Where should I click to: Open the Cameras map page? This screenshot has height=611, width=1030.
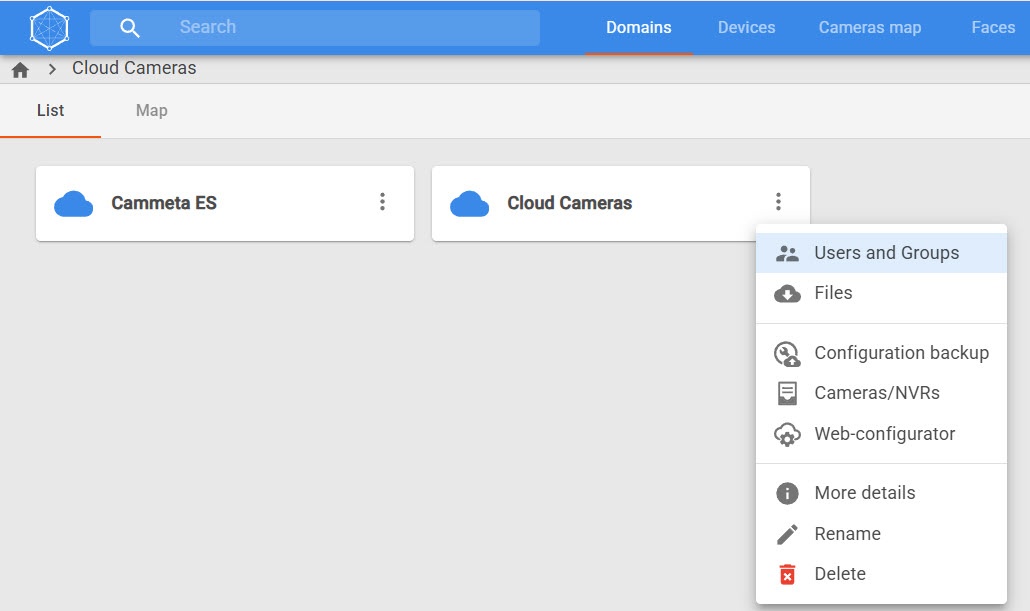pyautogui.click(x=869, y=28)
